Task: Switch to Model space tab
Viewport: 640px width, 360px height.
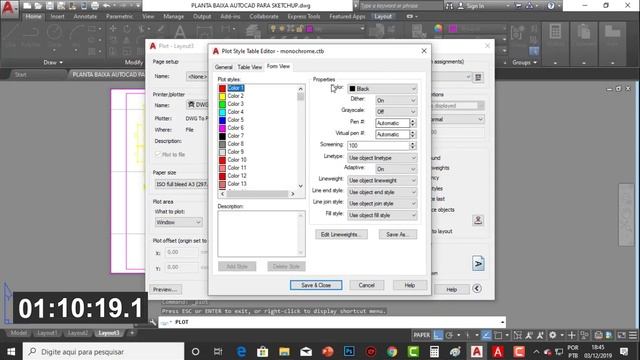Action: click(18, 333)
